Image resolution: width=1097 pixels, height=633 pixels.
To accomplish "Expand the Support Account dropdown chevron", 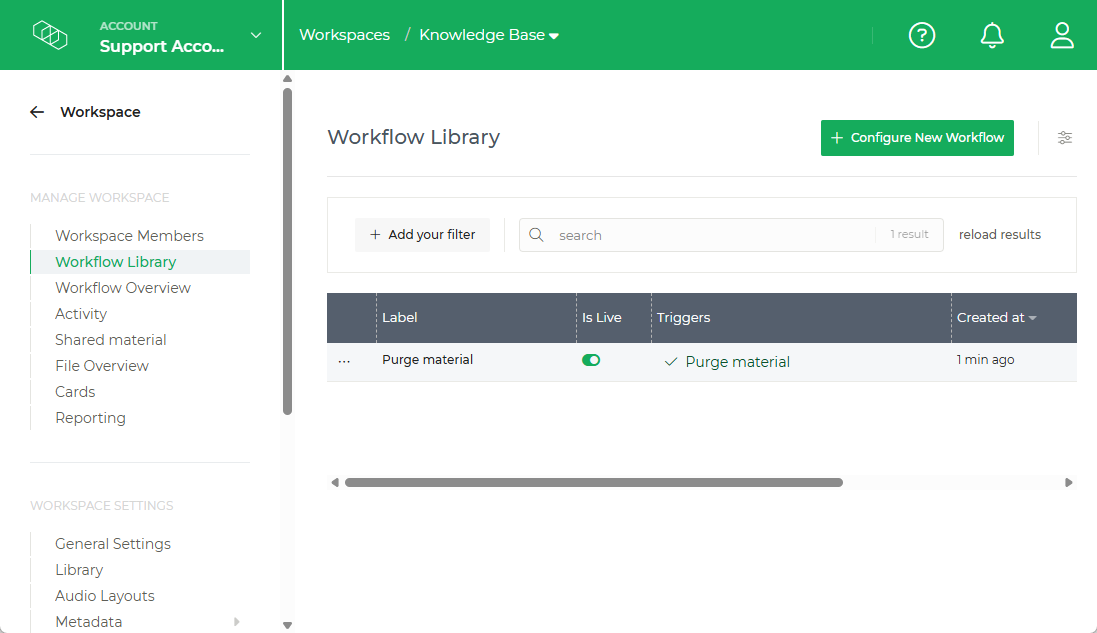I will 256,35.
